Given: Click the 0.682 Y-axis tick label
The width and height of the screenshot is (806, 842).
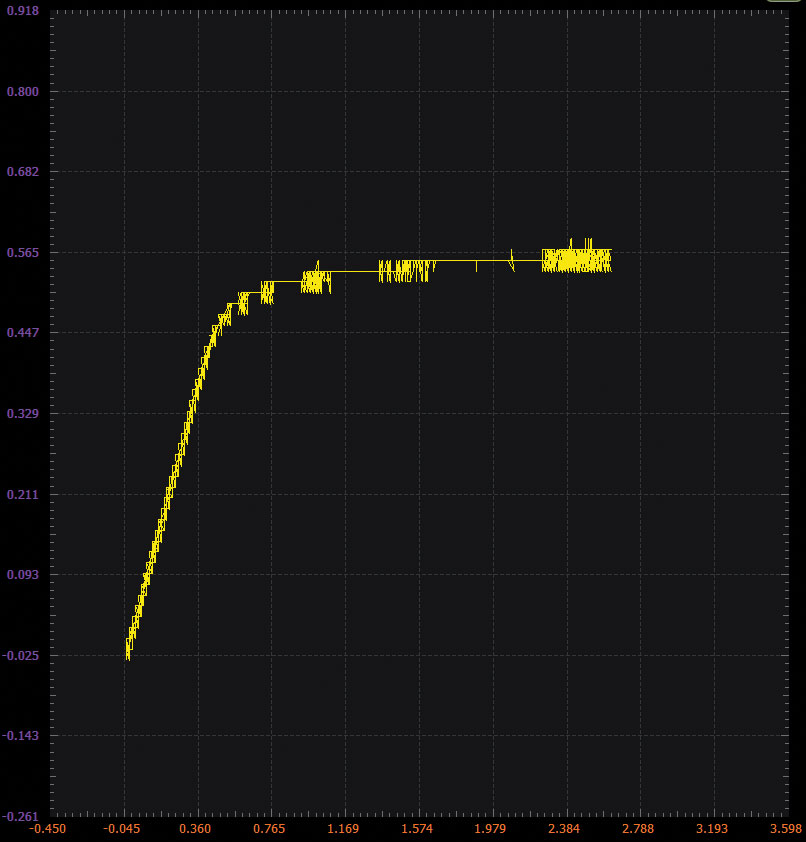Looking at the screenshot, I should (x=23, y=172).
